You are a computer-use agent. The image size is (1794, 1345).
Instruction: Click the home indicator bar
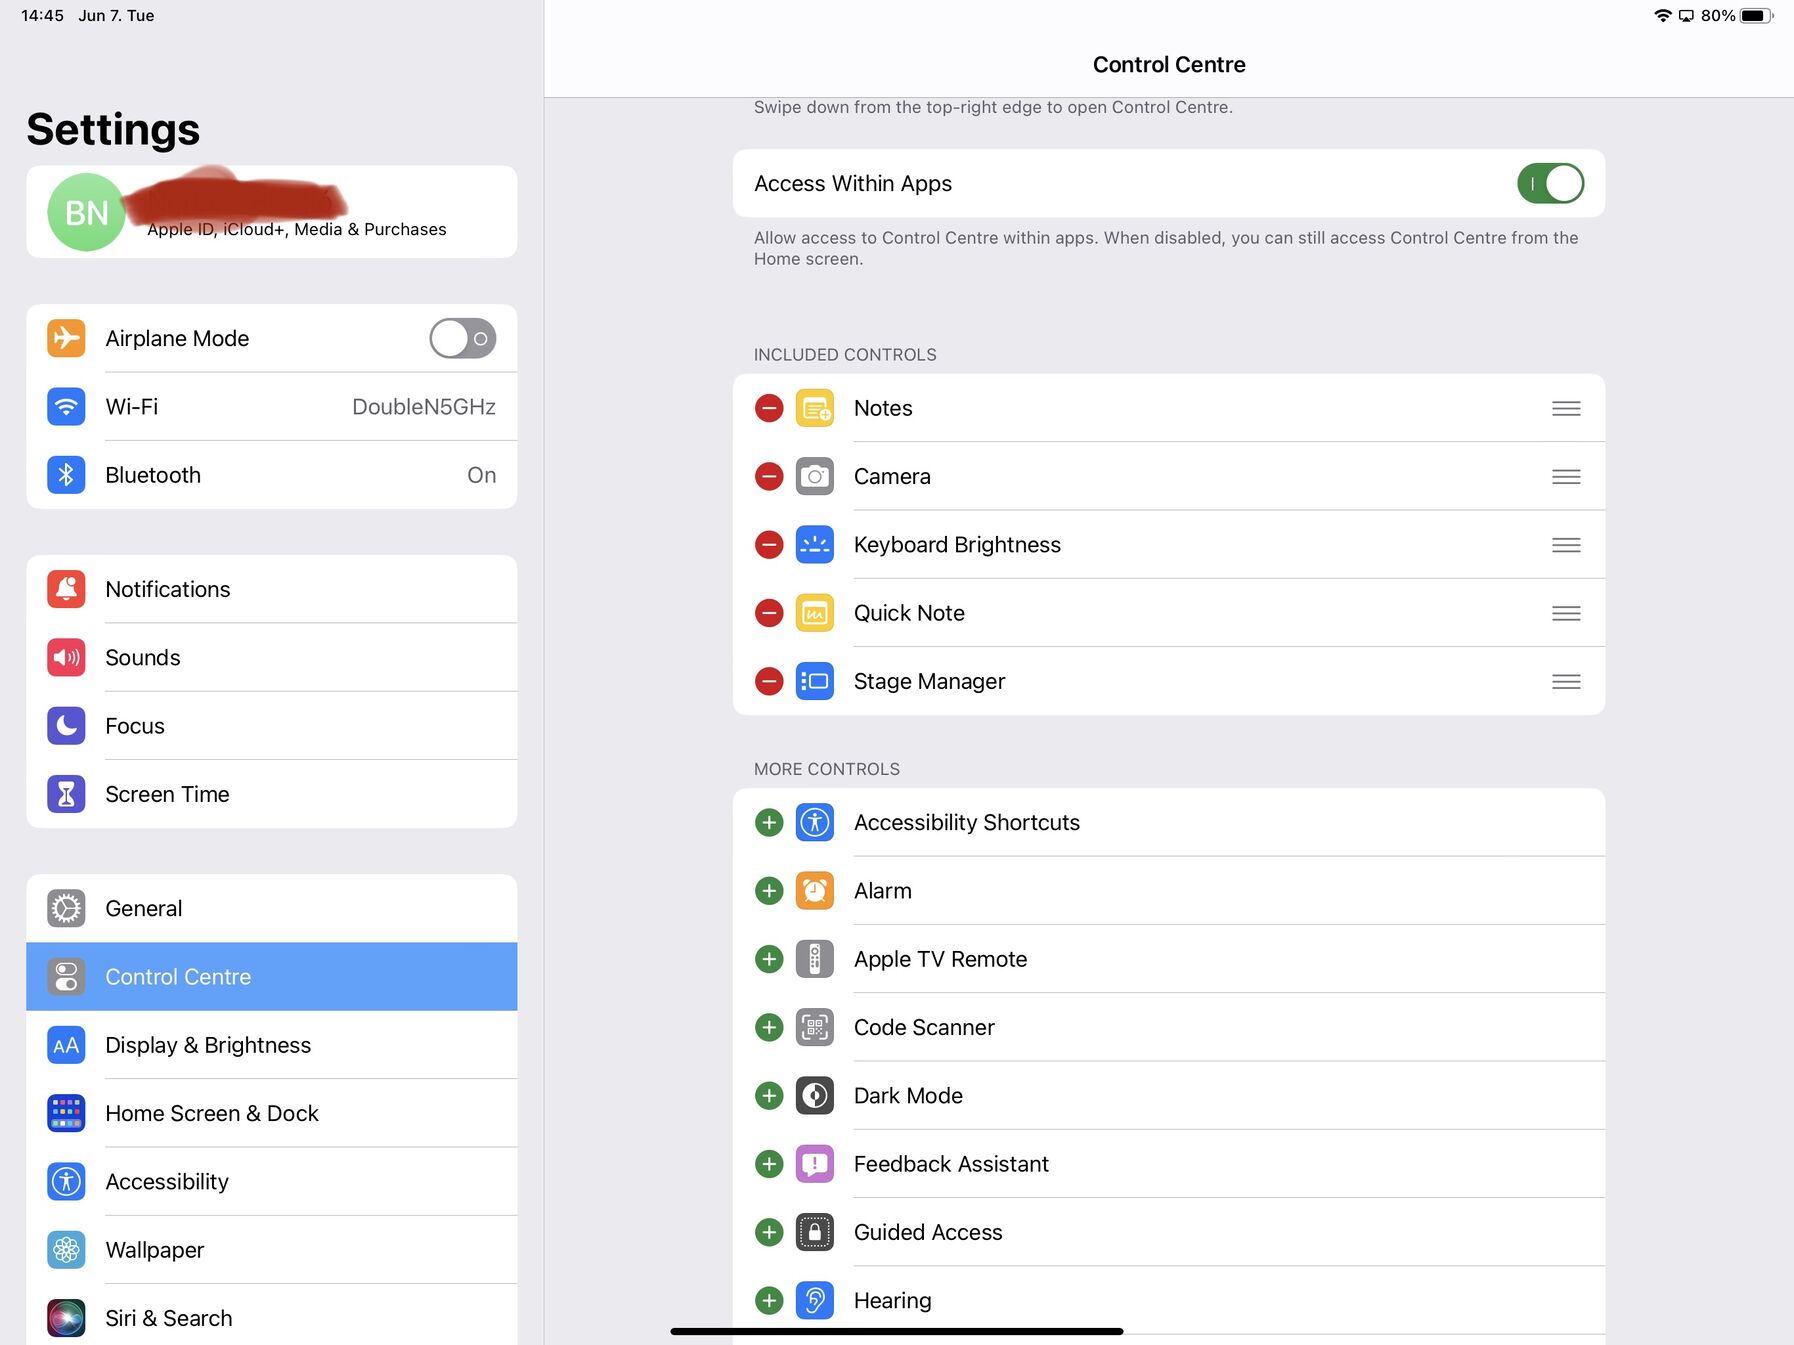(x=897, y=1331)
